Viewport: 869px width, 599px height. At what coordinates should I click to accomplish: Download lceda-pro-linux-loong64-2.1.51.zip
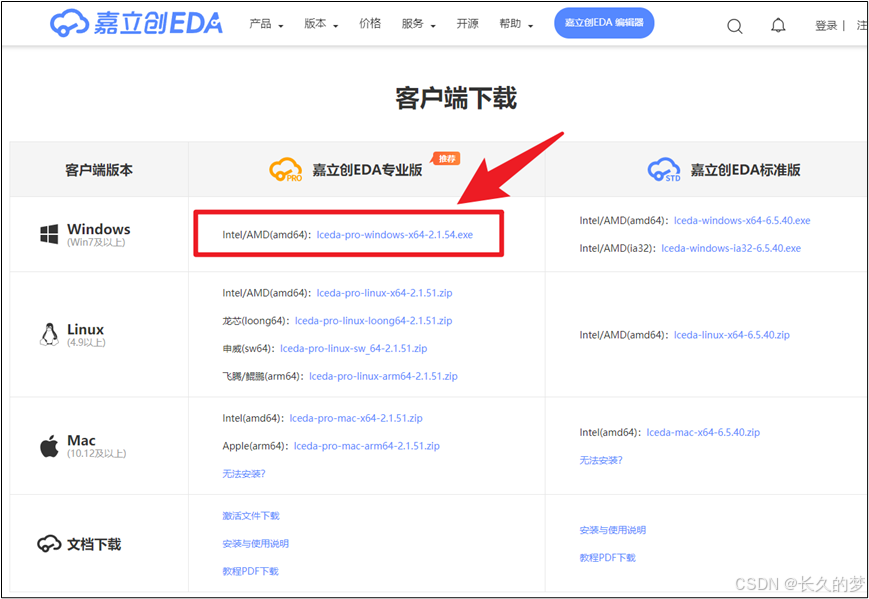click(374, 320)
